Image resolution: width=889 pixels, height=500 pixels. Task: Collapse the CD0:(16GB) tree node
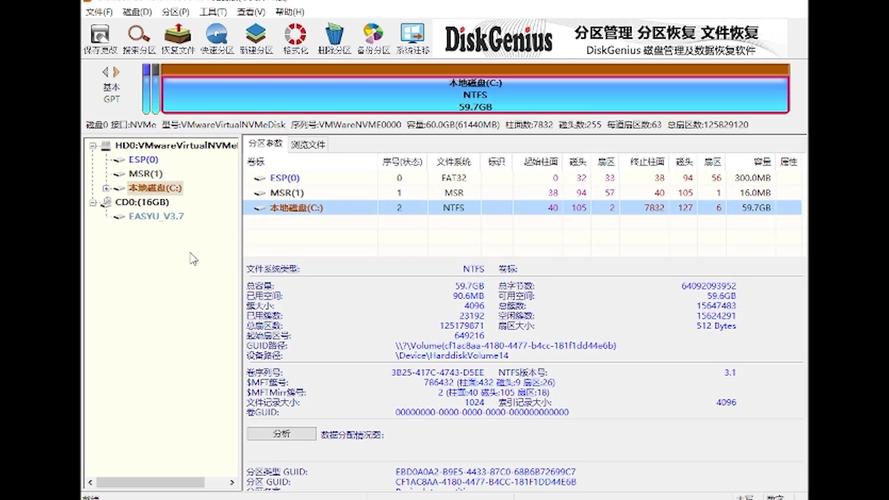coord(93,202)
